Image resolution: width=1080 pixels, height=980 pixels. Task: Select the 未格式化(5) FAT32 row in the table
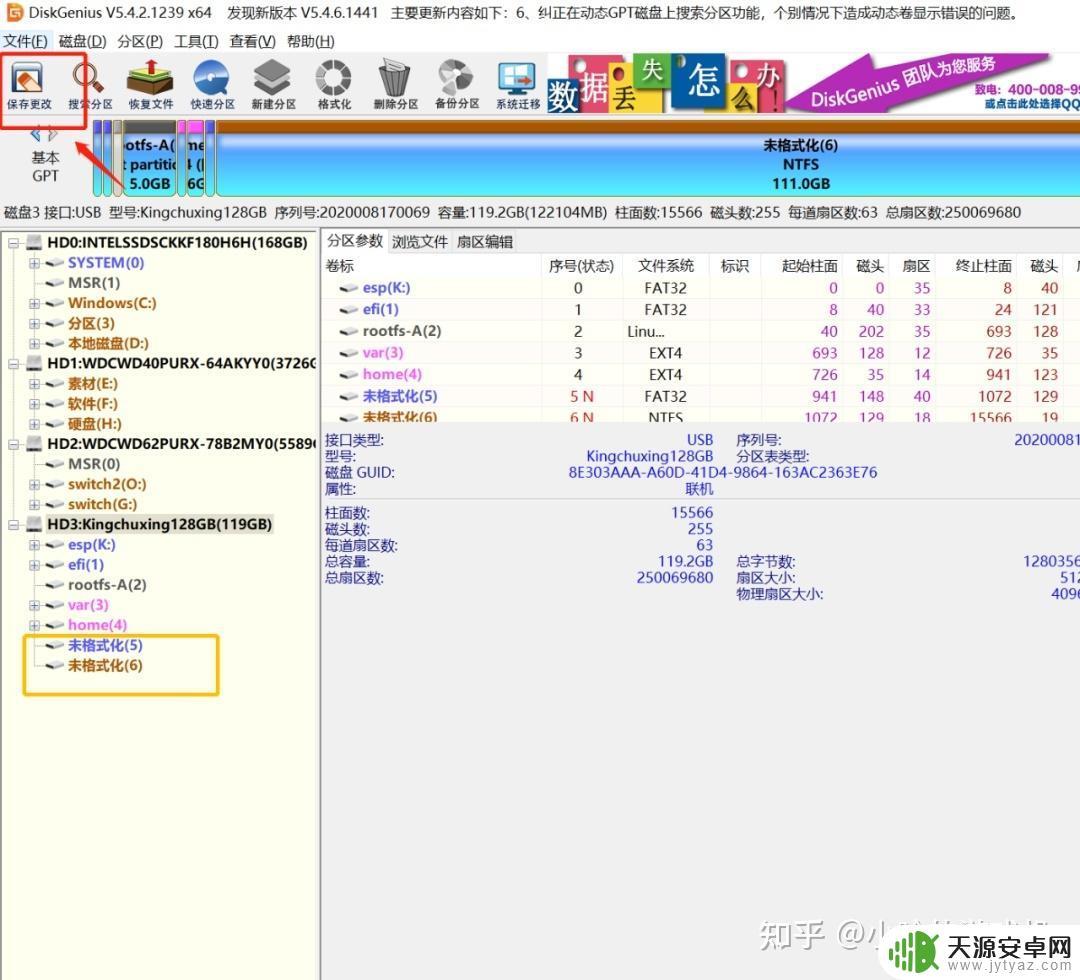pyautogui.click(x=699, y=396)
